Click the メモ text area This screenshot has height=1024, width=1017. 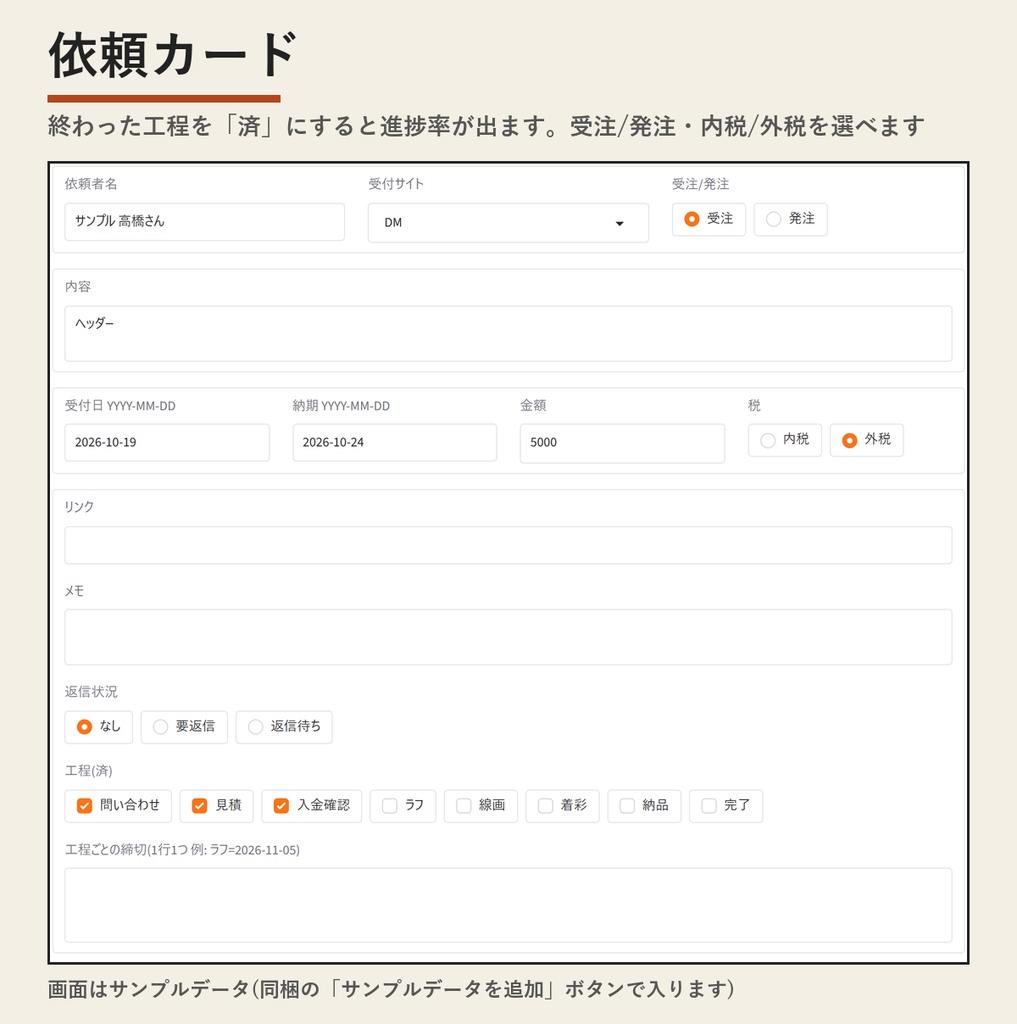[x=508, y=637]
